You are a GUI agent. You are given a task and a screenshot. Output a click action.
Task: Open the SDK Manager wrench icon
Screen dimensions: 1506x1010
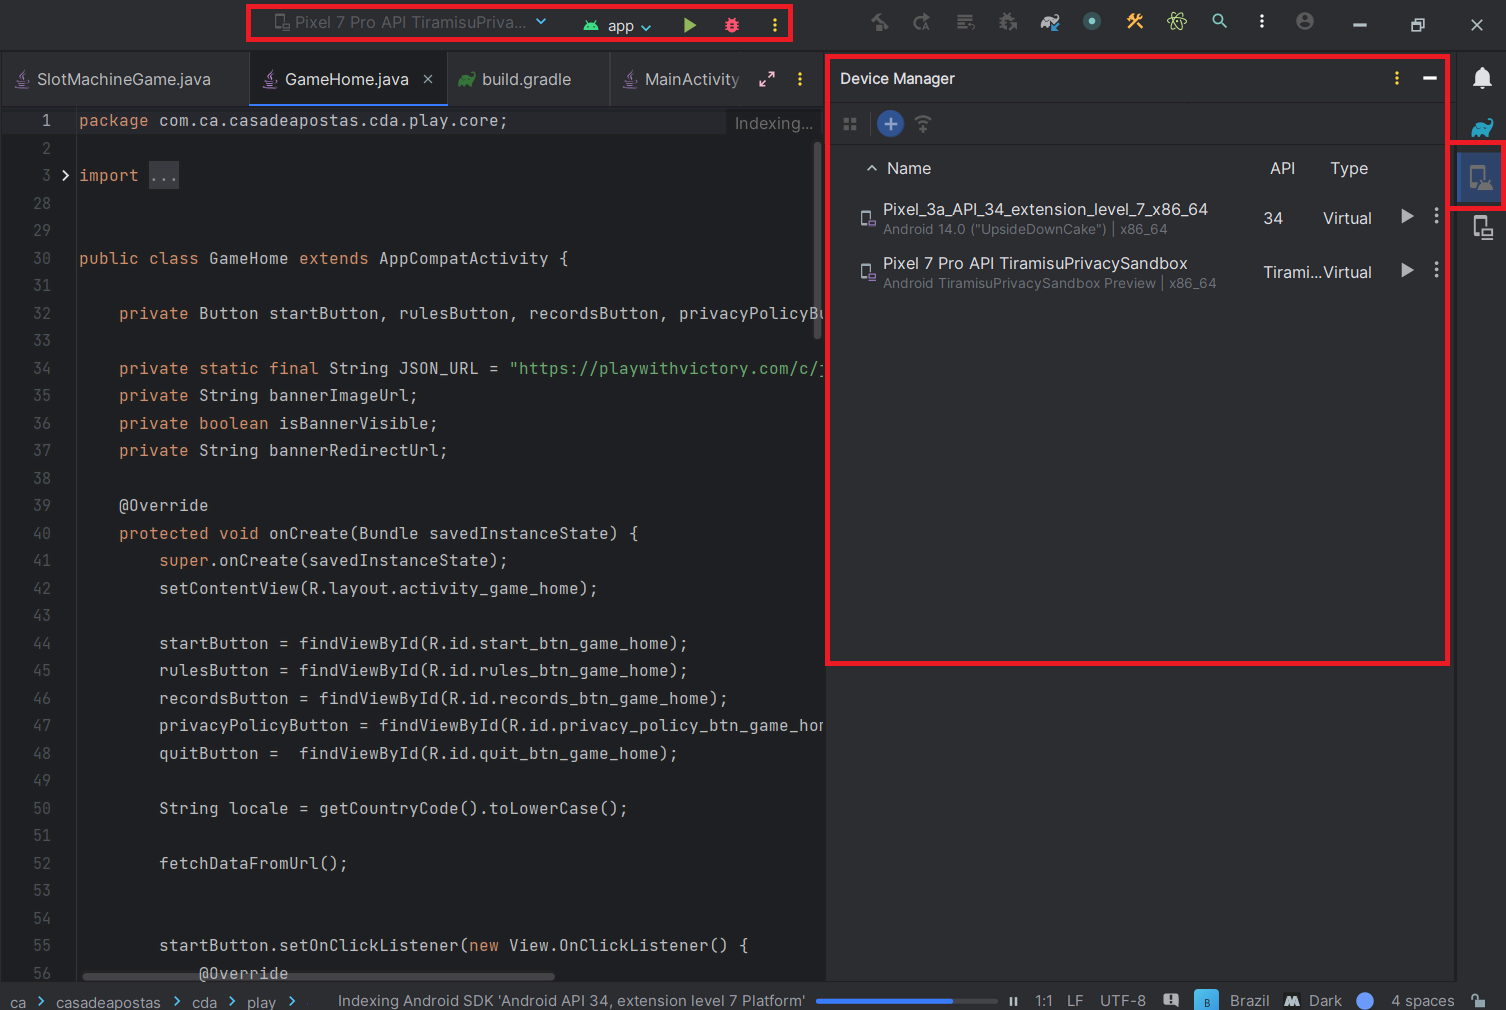point(1135,20)
